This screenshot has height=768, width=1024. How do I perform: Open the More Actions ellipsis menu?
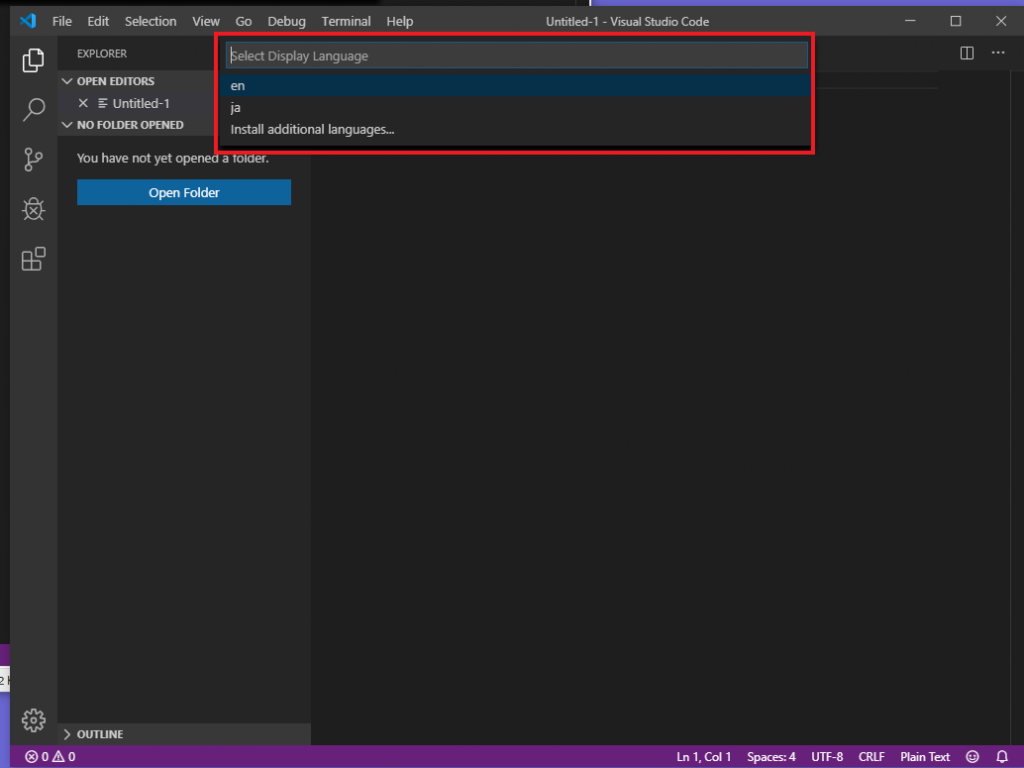coord(998,53)
